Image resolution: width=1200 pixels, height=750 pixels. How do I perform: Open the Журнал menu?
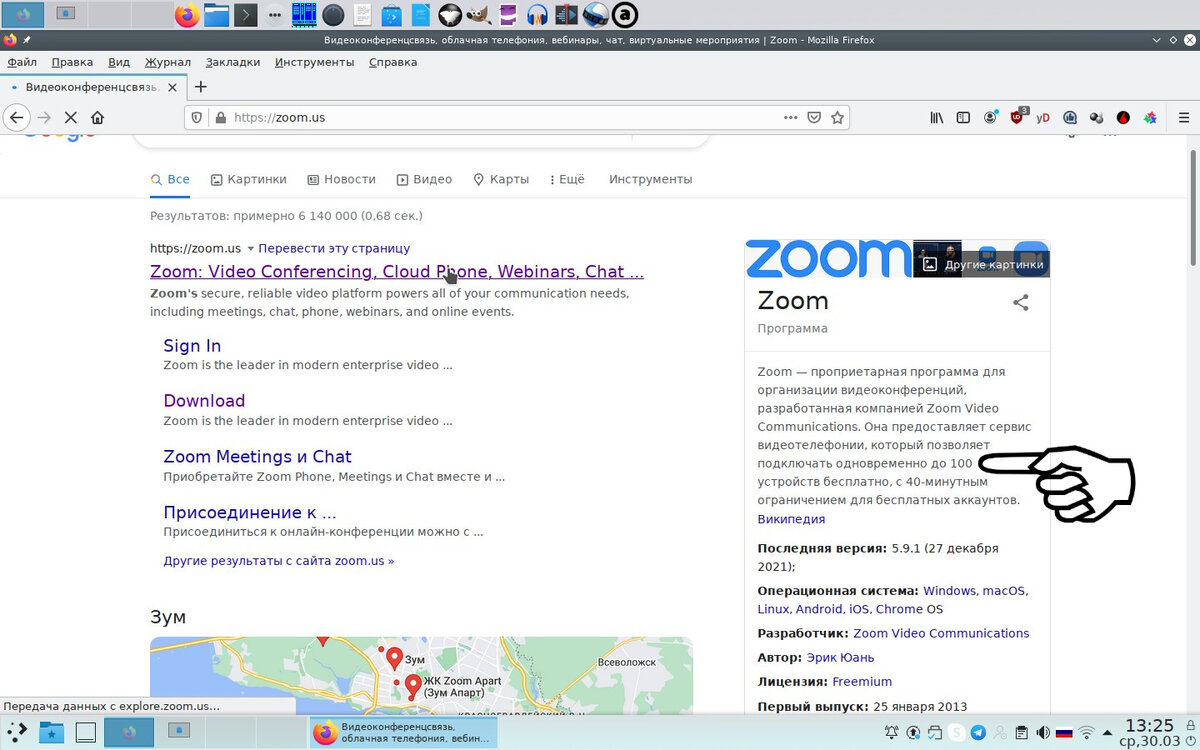[167, 62]
